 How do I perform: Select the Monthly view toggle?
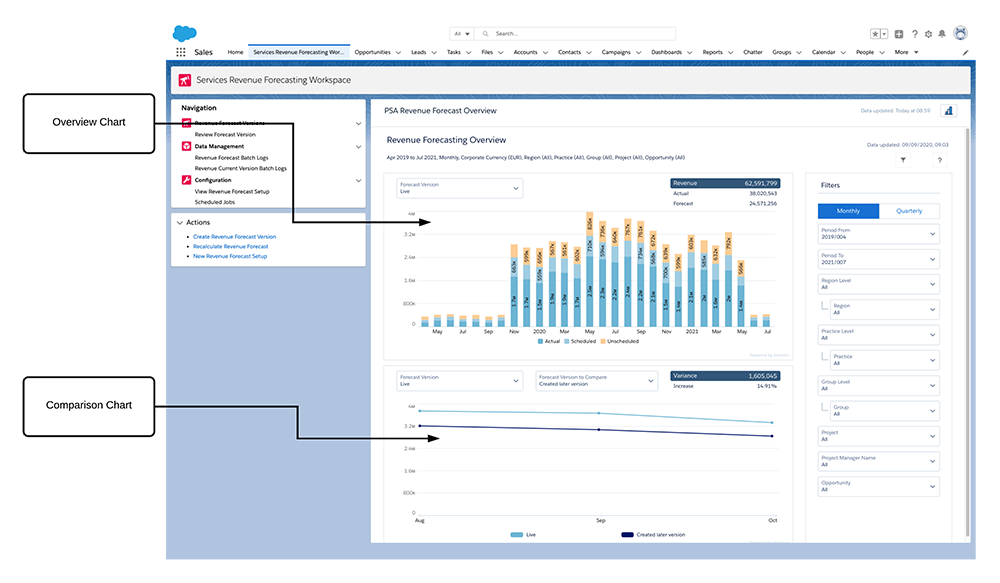tap(848, 211)
